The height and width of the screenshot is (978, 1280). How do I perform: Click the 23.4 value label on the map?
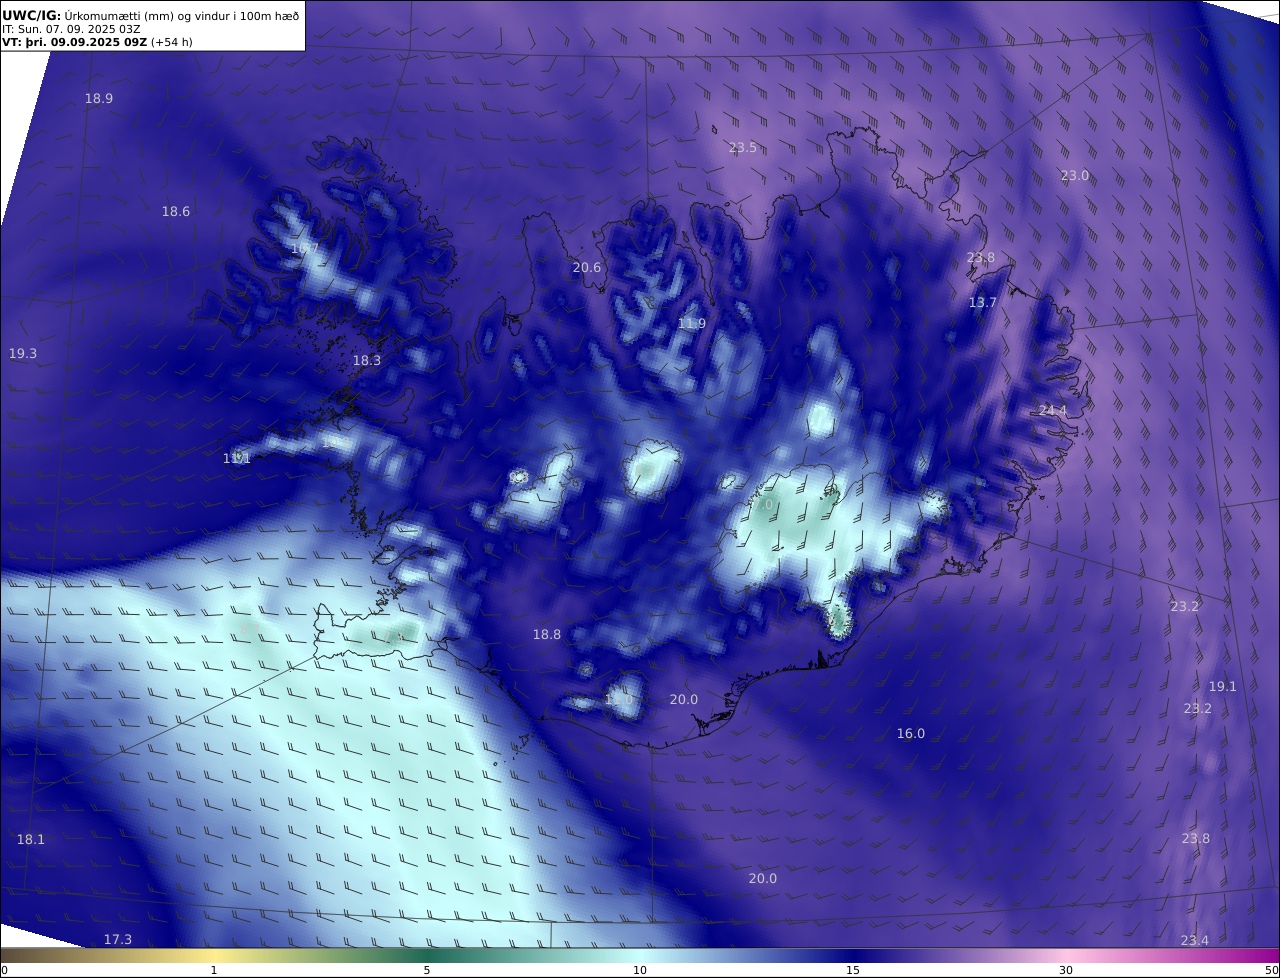point(1195,941)
